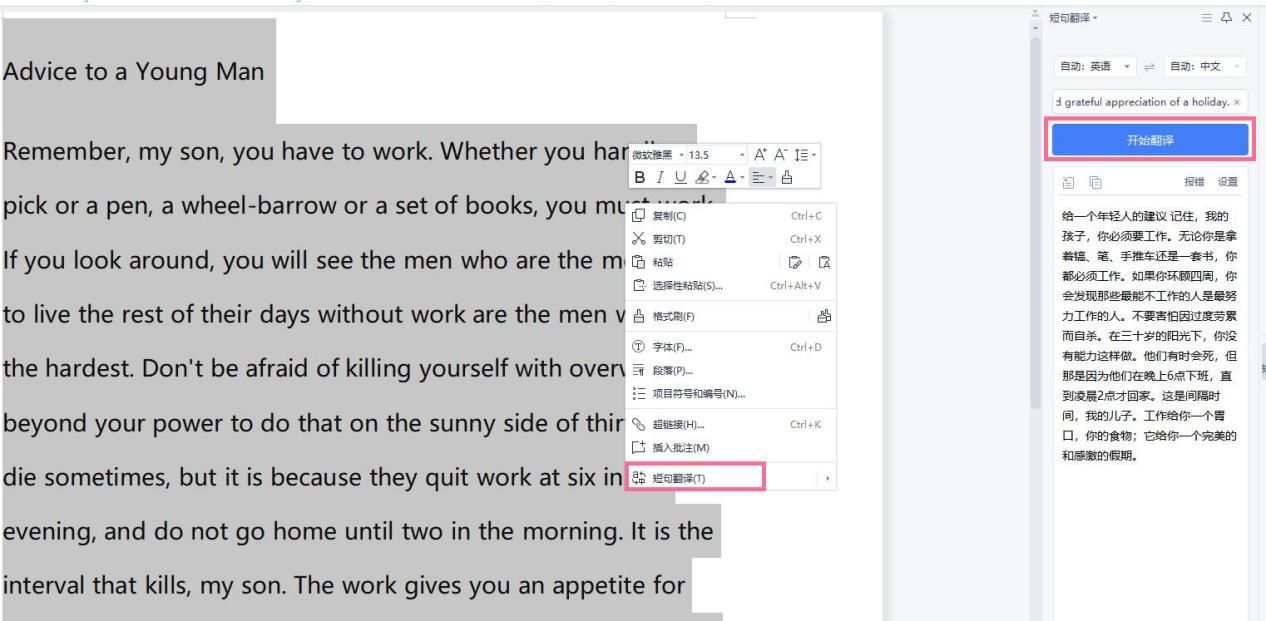1266x621 pixels.
Task: Toggle Bold in the mini formatting toolbar
Action: click(x=638, y=176)
